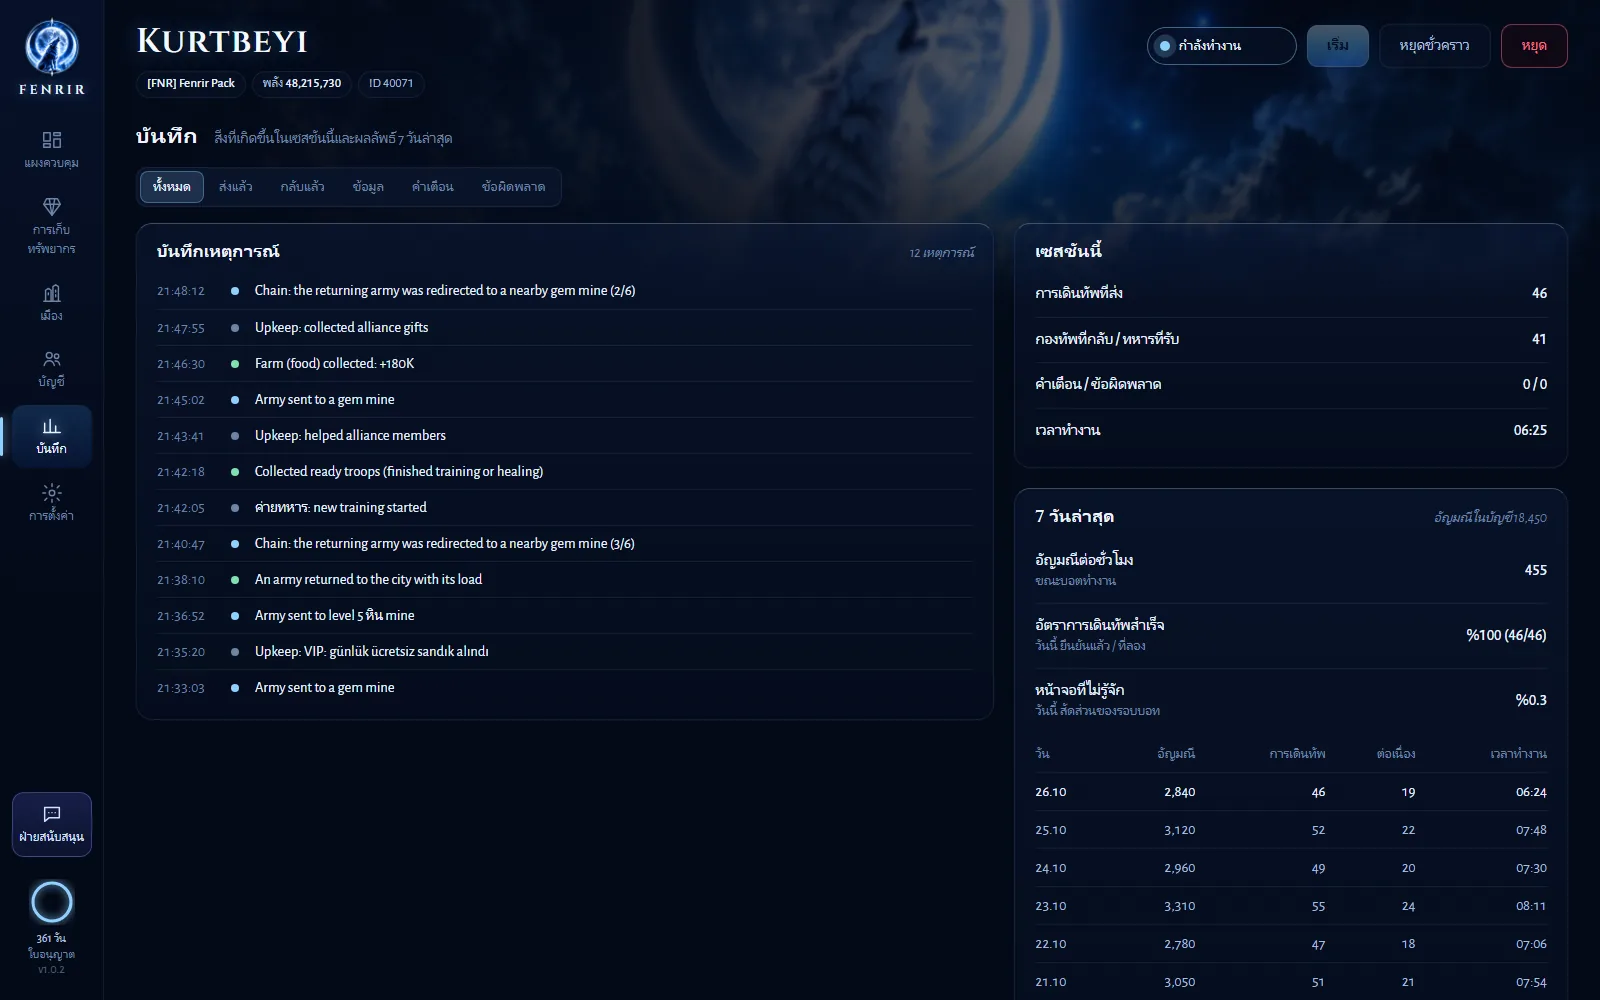Click อัญมณีต่อชั่วโมง 455 stat row
This screenshot has width=1600, height=1000.
[x=1291, y=570]
